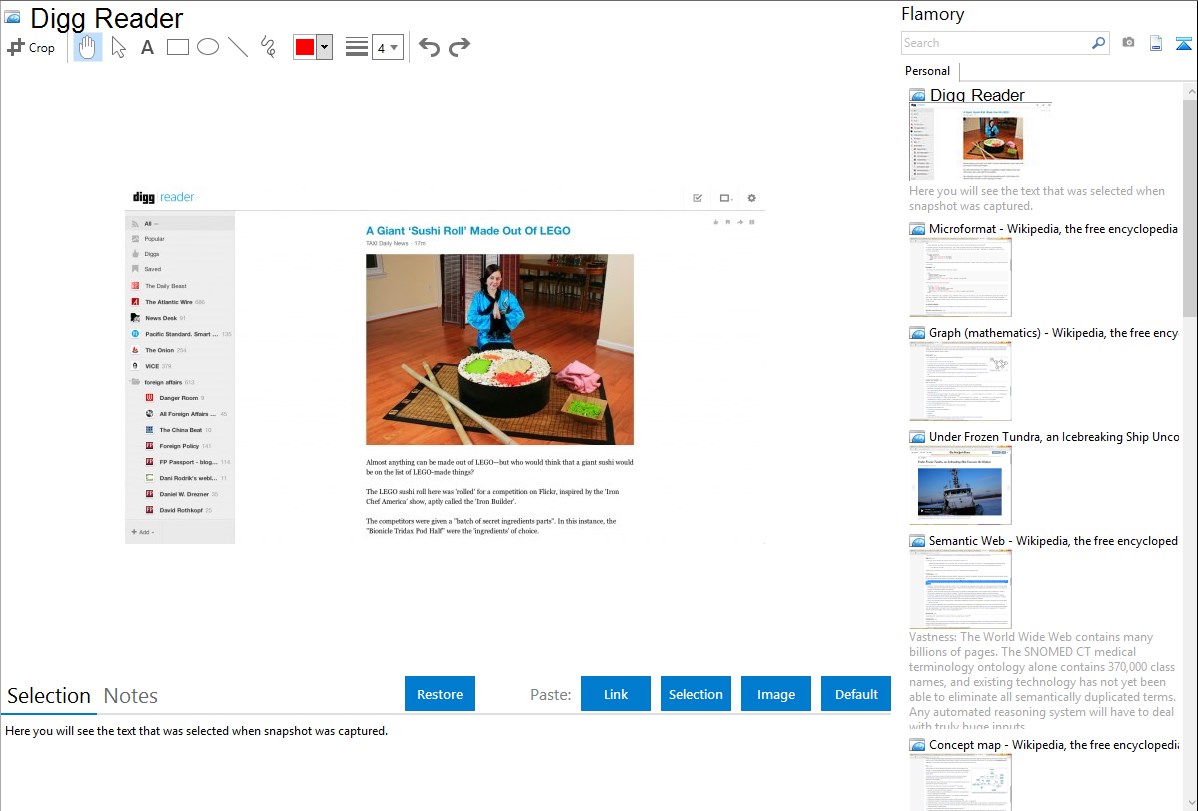Open 'The China Beat' feed
Viewport: 1198px width, 811px height.
coord(180,430)
